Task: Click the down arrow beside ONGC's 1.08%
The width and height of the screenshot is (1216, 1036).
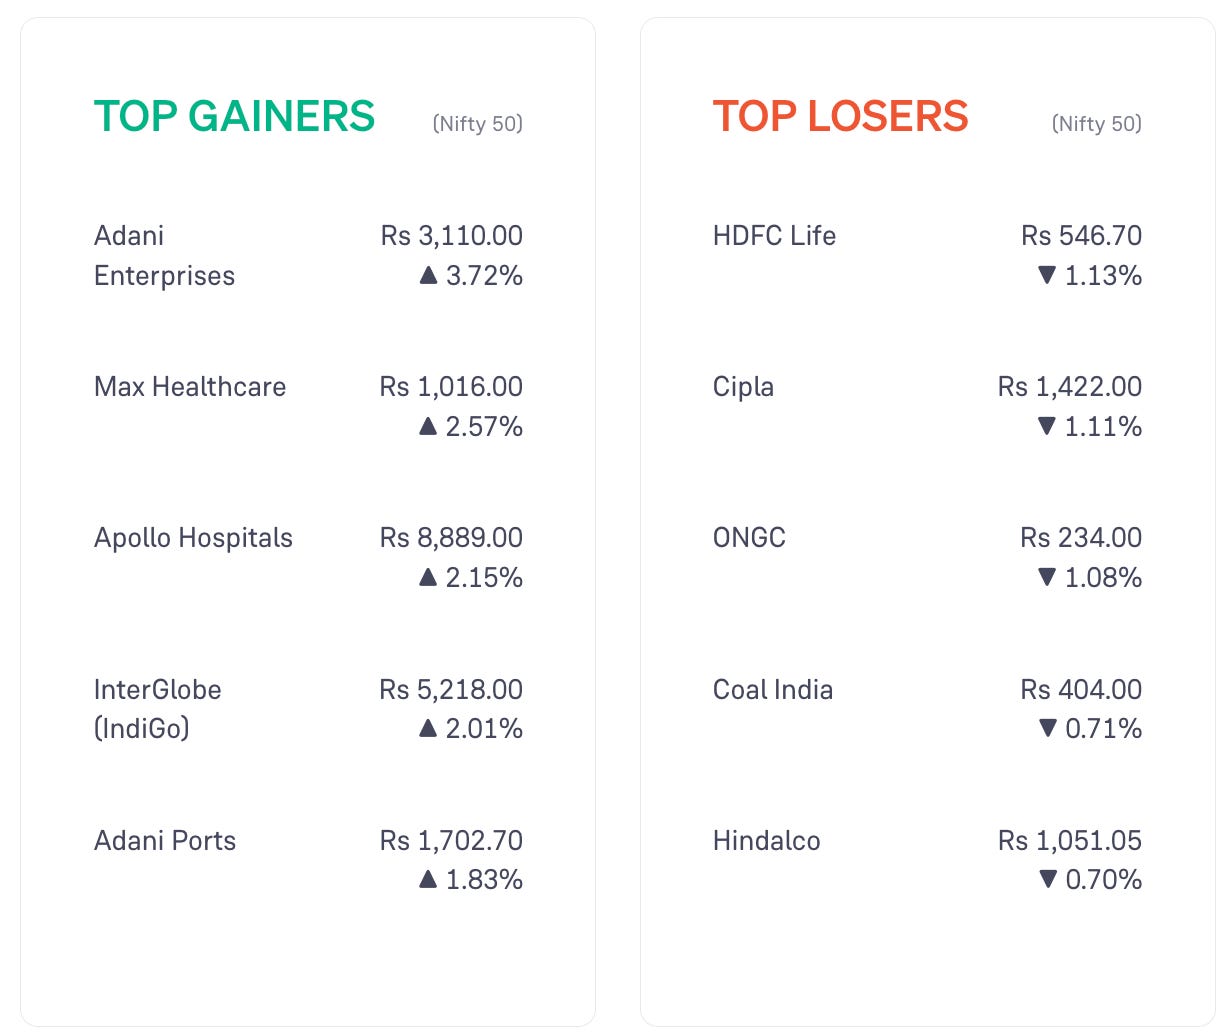Action: [x=1047, y=577]
